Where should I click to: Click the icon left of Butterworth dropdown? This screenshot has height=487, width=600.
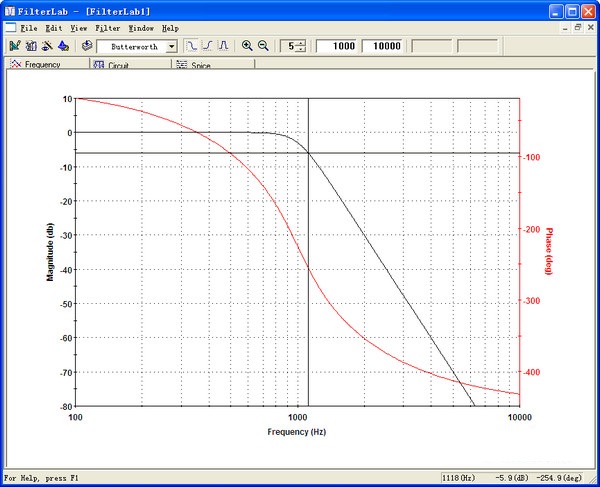pyautogui.click(x=87, y=46)
